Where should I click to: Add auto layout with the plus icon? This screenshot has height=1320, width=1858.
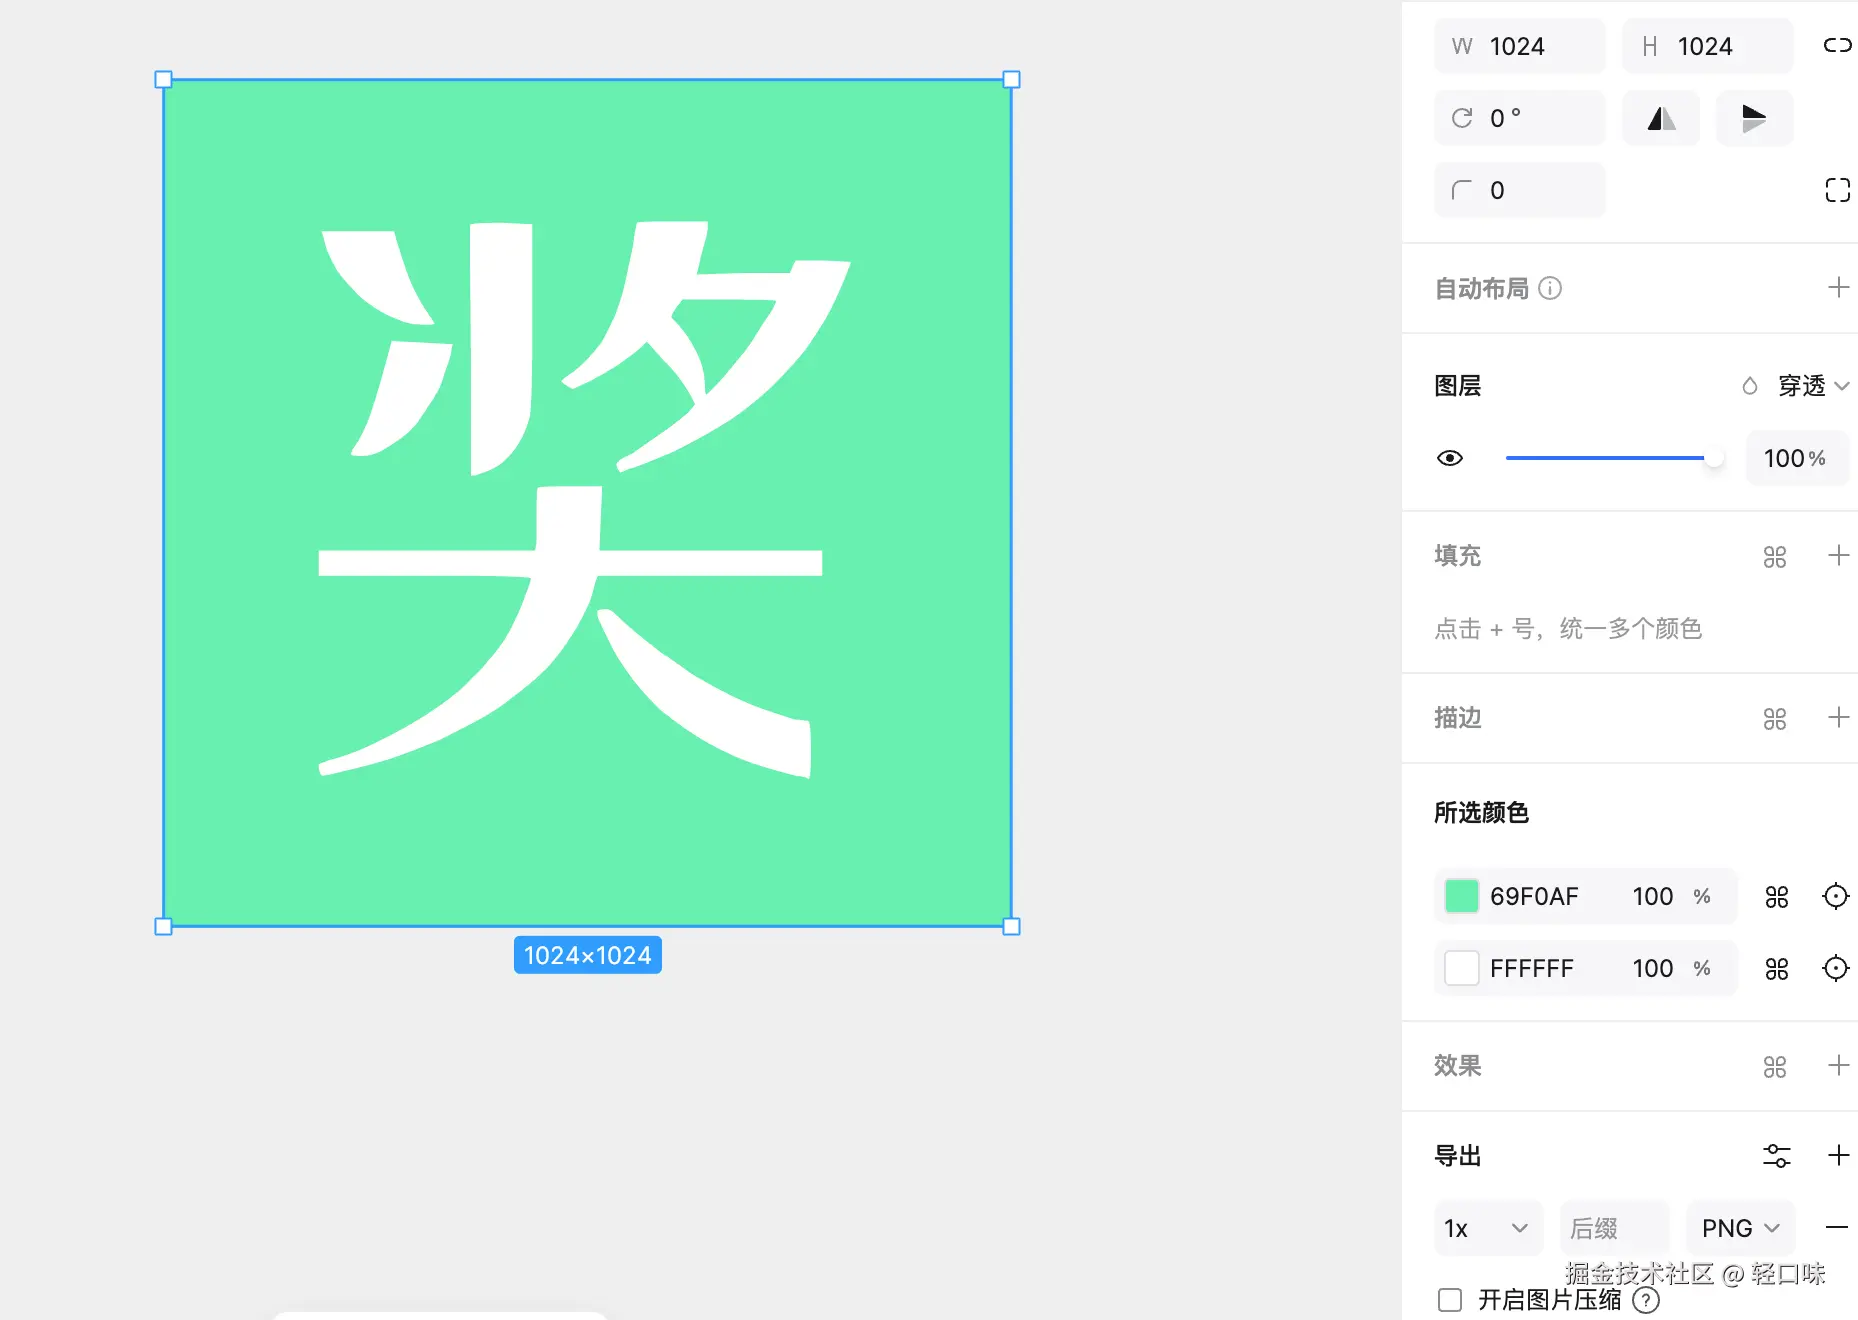[1838, 288]
